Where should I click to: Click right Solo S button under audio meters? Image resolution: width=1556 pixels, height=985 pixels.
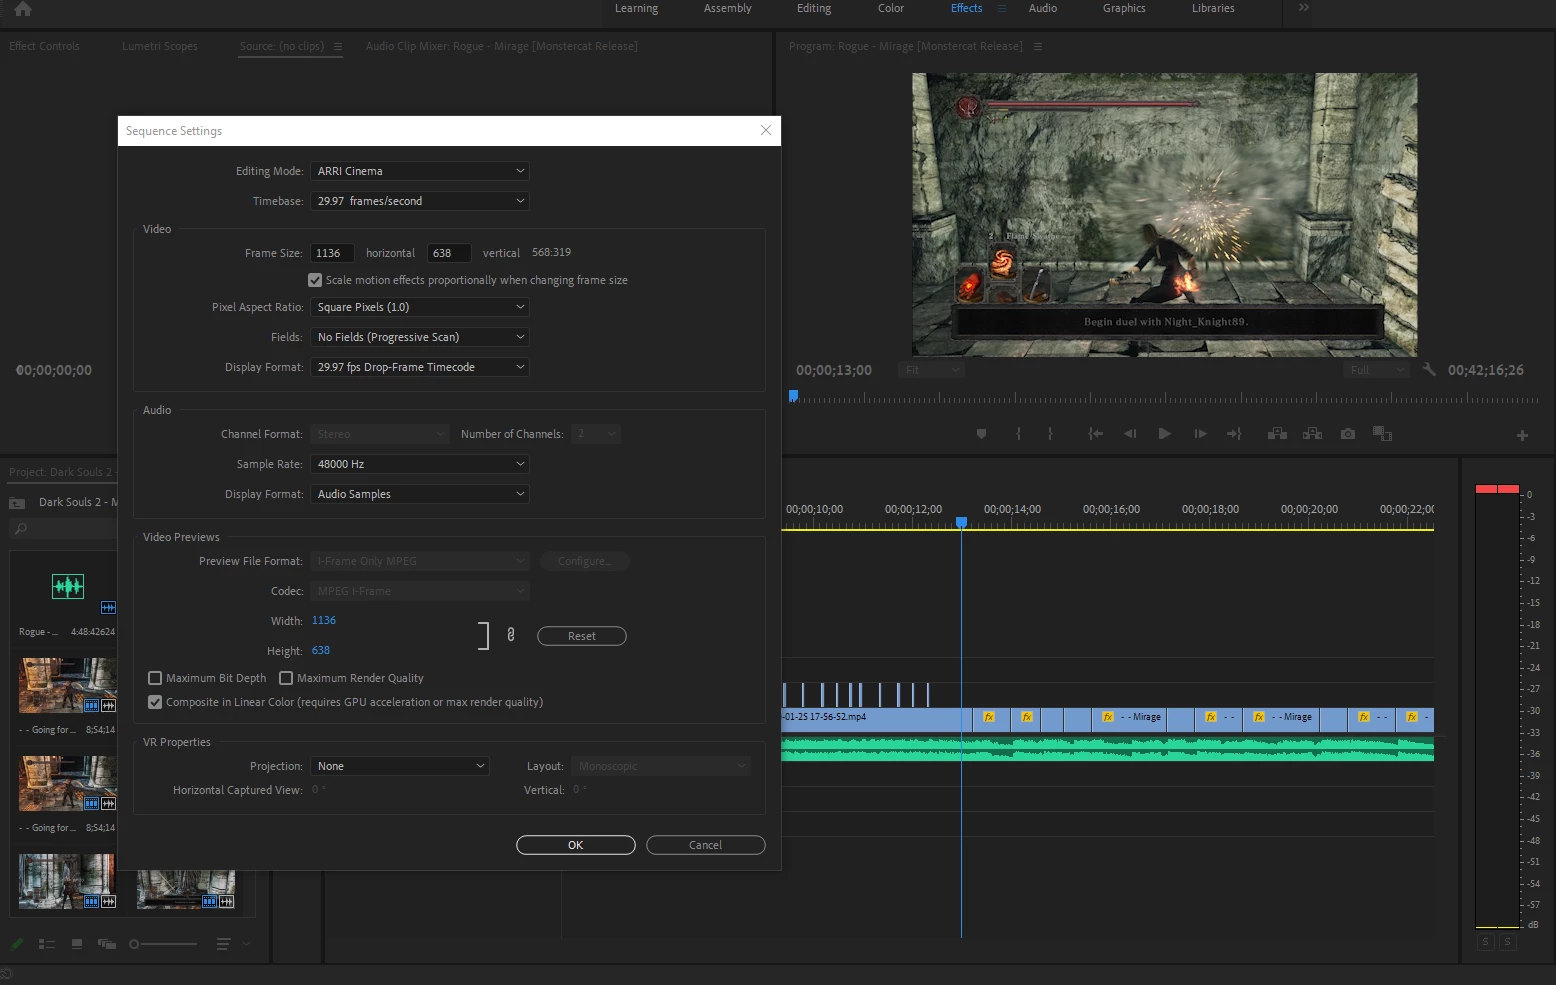1507,942
